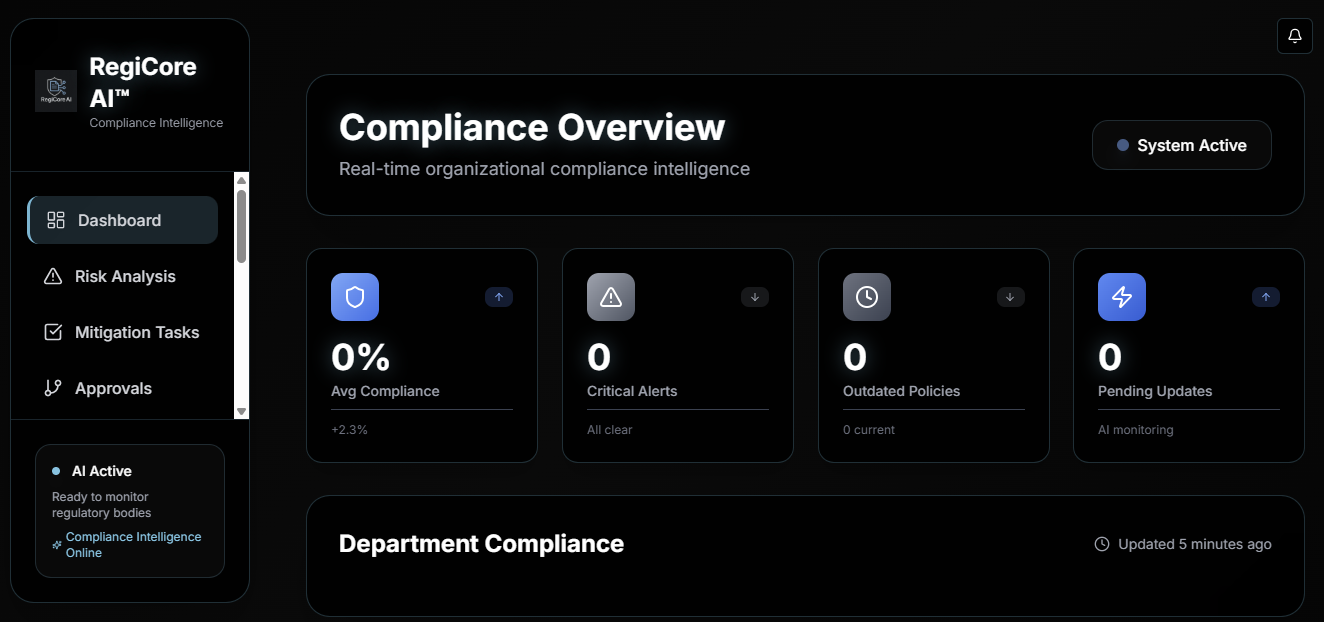
Task: Click the clock icon beside Updated 5 minutes ago
Action: pos(1102,544)
